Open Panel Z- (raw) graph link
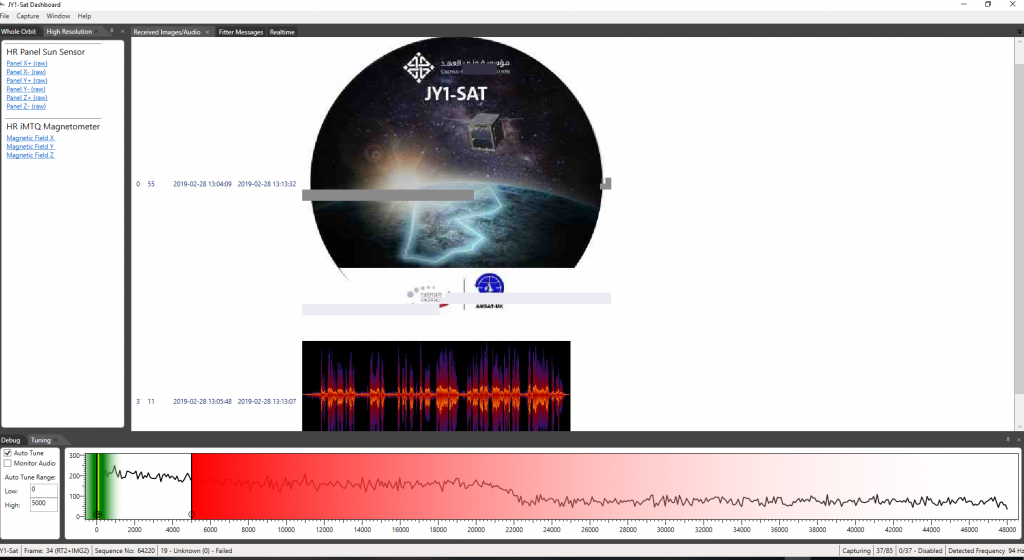Screen dimensions: 1024x560 point(26,106)
